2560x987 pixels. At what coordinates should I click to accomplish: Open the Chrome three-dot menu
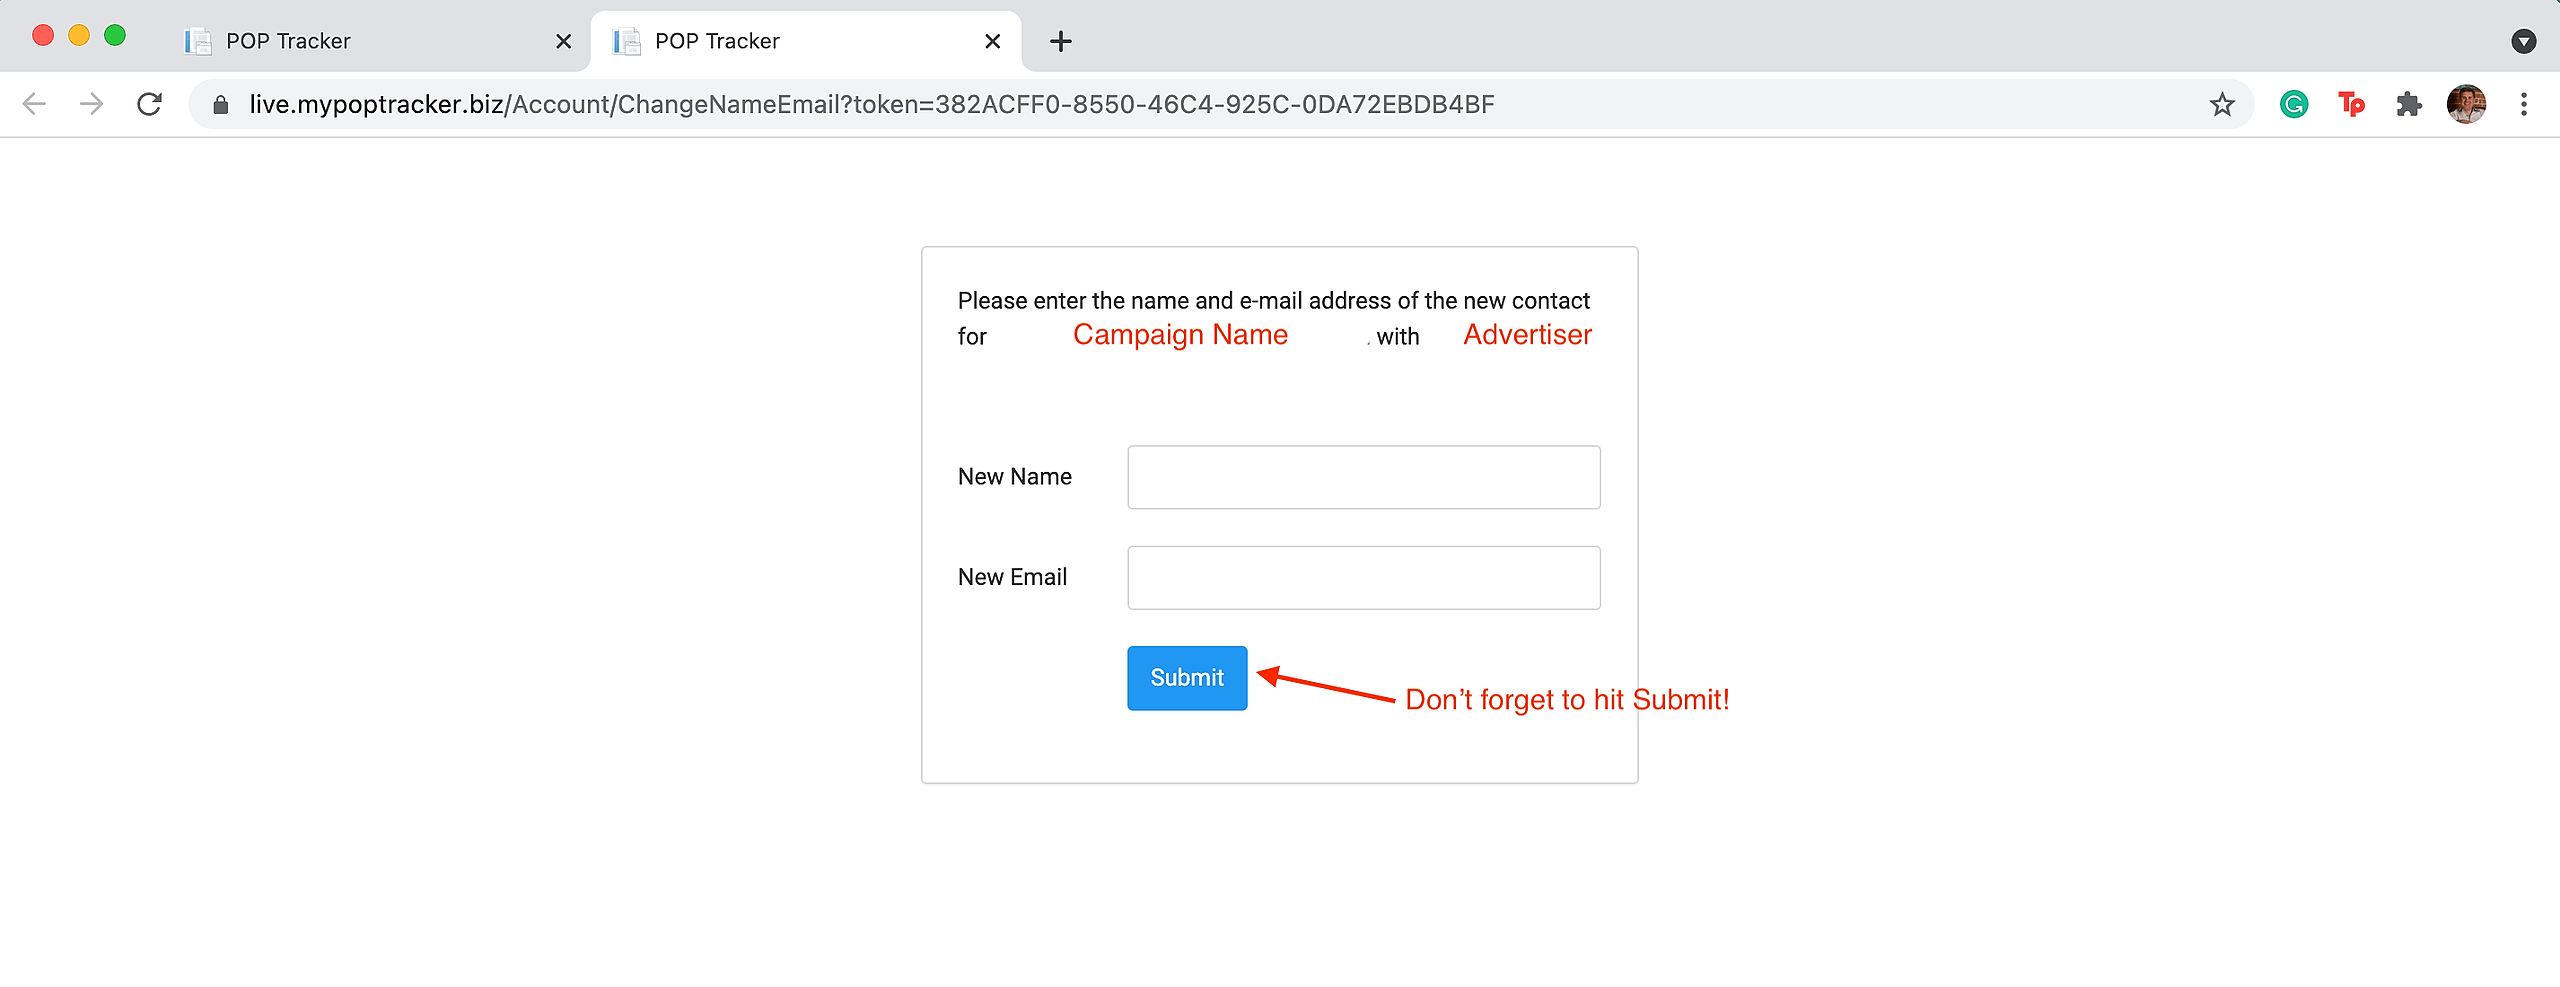click(x=2524, y=104)
